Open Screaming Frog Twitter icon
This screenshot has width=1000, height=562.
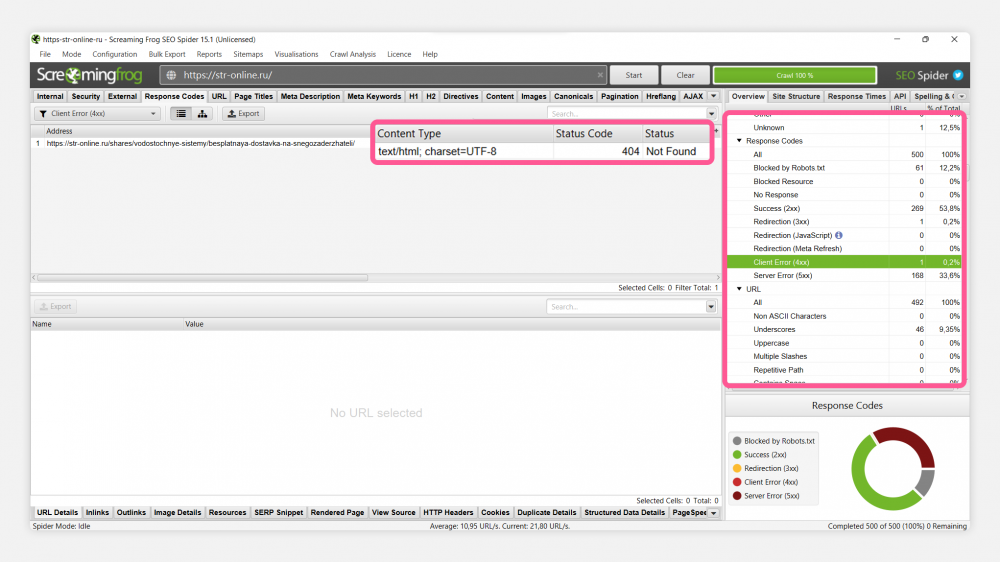click(958, 75)
